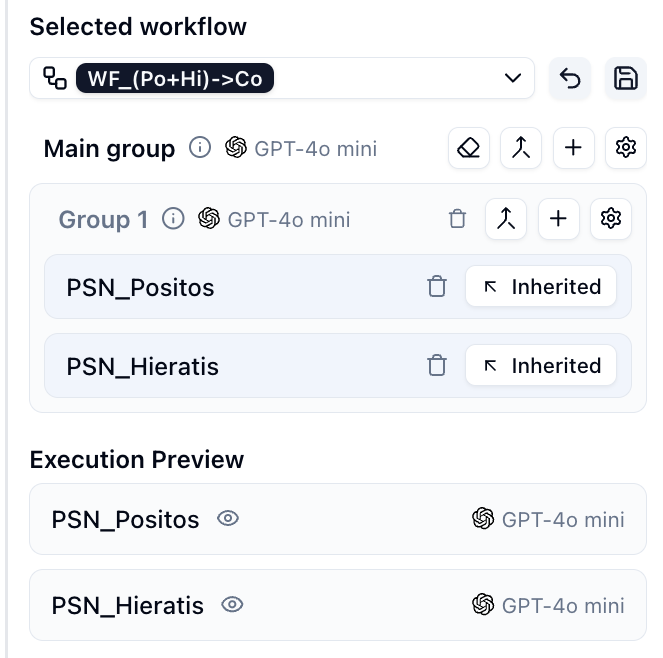
Task: Show Main group info tooltip icon
Action: [200, 148]
